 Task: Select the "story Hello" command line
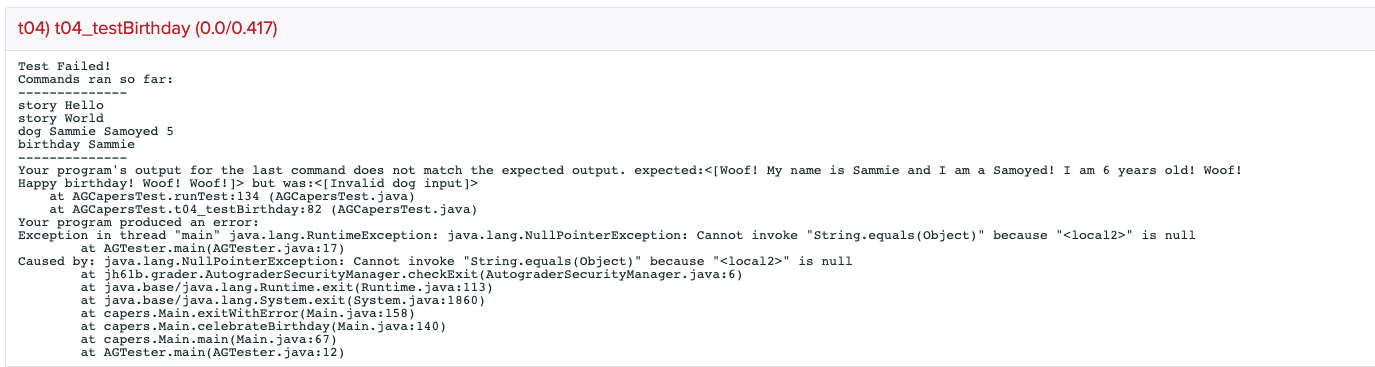[61, 104]
